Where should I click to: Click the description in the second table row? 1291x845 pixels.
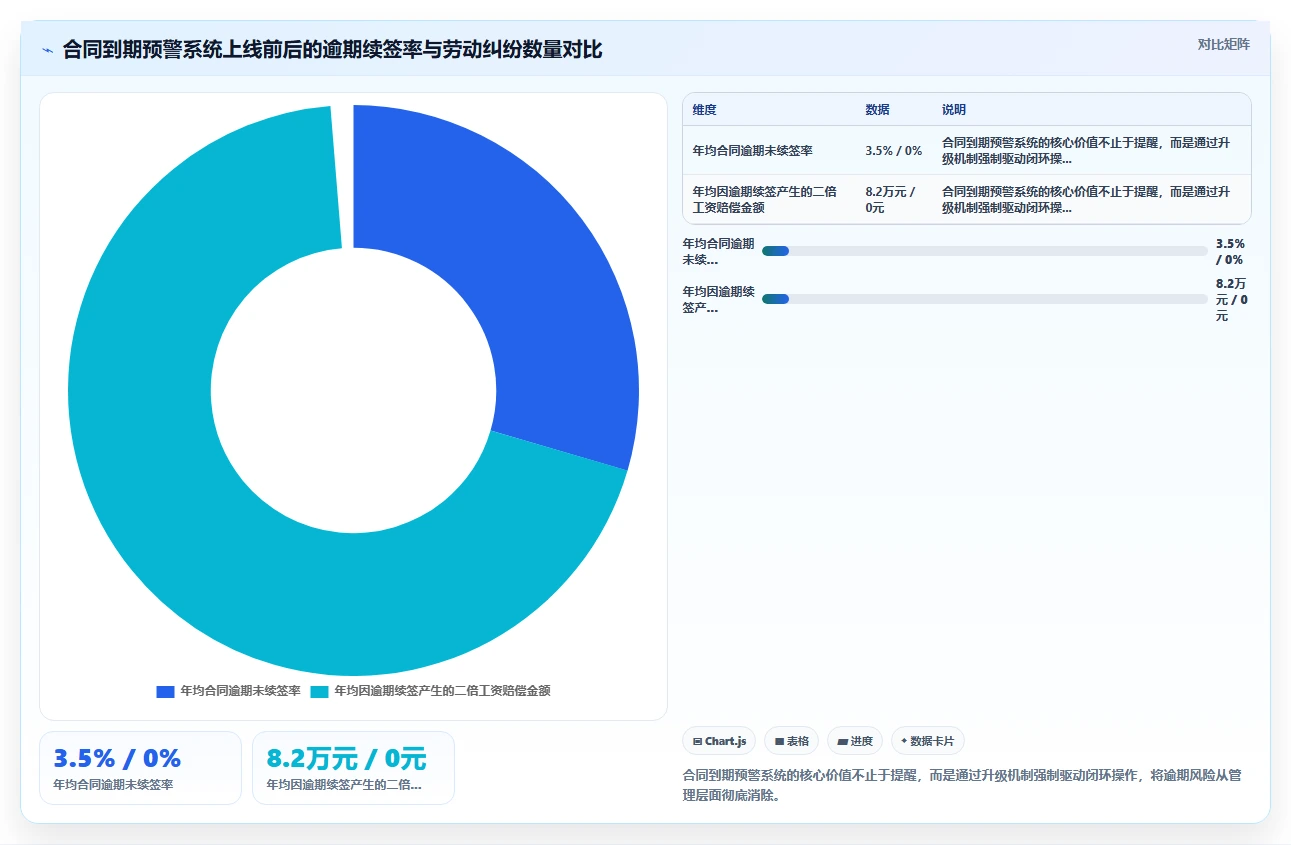pos(1086,200)
